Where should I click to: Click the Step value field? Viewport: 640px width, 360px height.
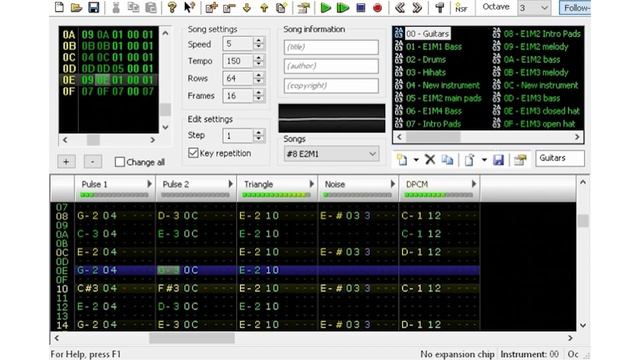tap(238, 136)
